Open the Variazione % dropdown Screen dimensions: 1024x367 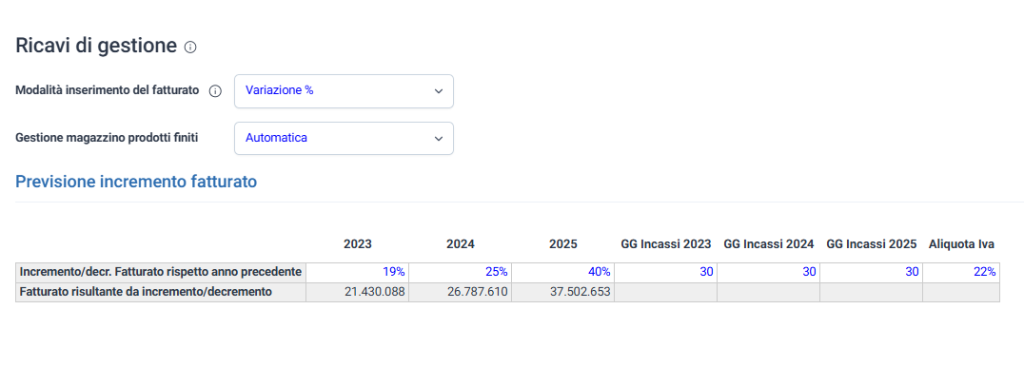344,91
